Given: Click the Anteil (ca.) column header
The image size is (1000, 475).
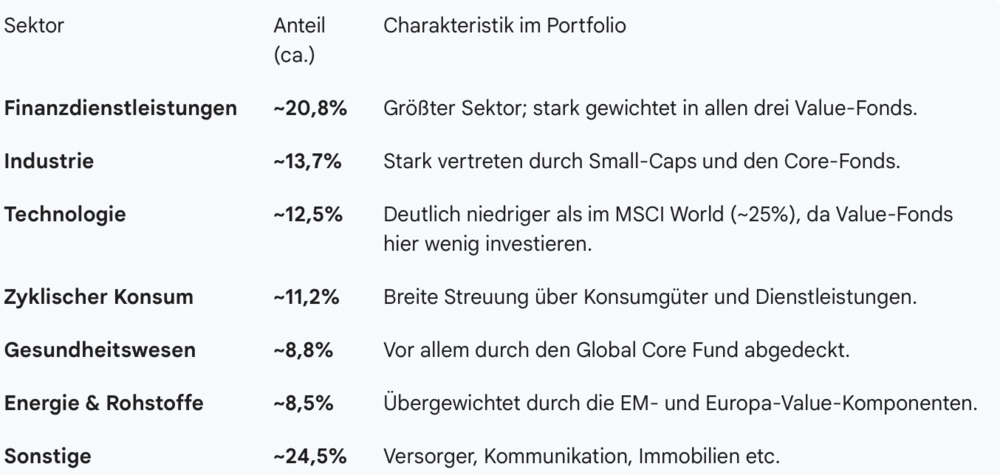Looking at the screenshot, I should (x=299, y=38).
